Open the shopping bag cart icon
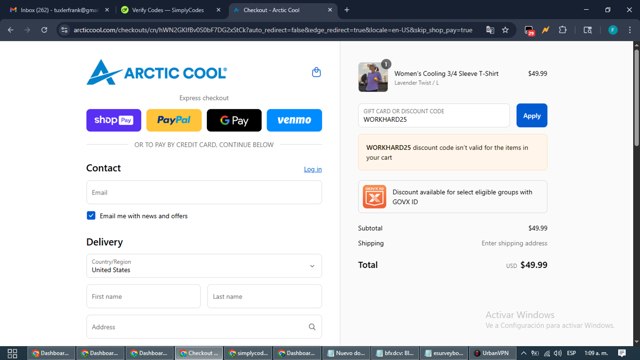Image resolution: width=640 pixels, height=360 pixels. point(316,73)
